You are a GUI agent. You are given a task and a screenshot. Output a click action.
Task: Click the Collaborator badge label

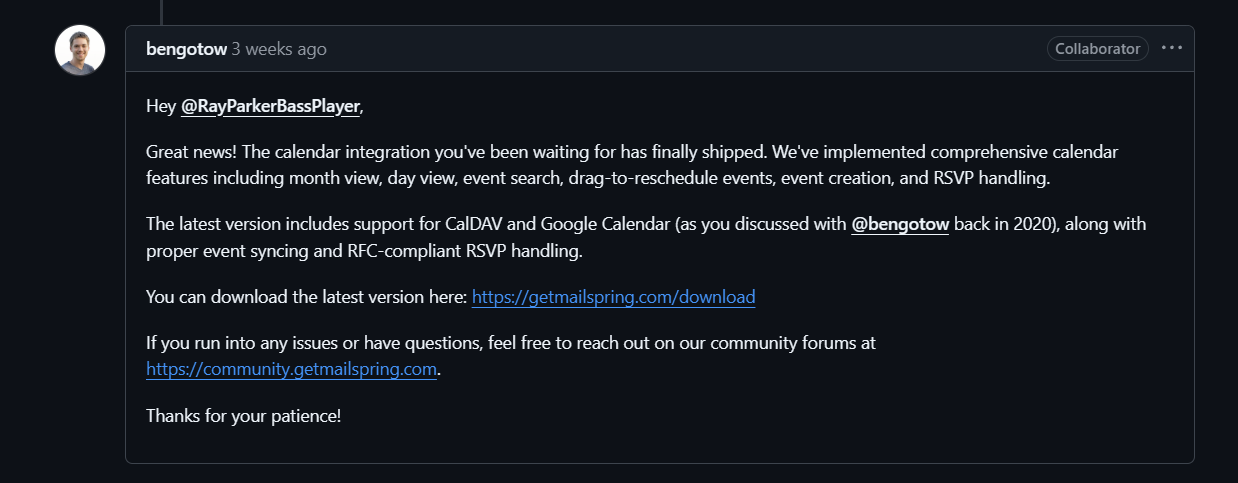click(x=1097, y=48)
